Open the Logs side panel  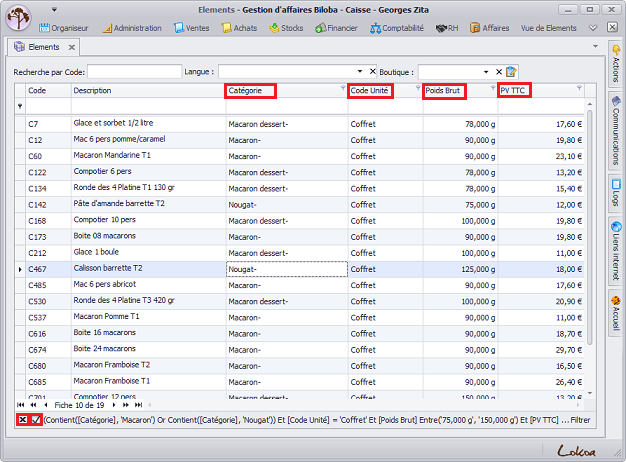click(x=616, y=194)
